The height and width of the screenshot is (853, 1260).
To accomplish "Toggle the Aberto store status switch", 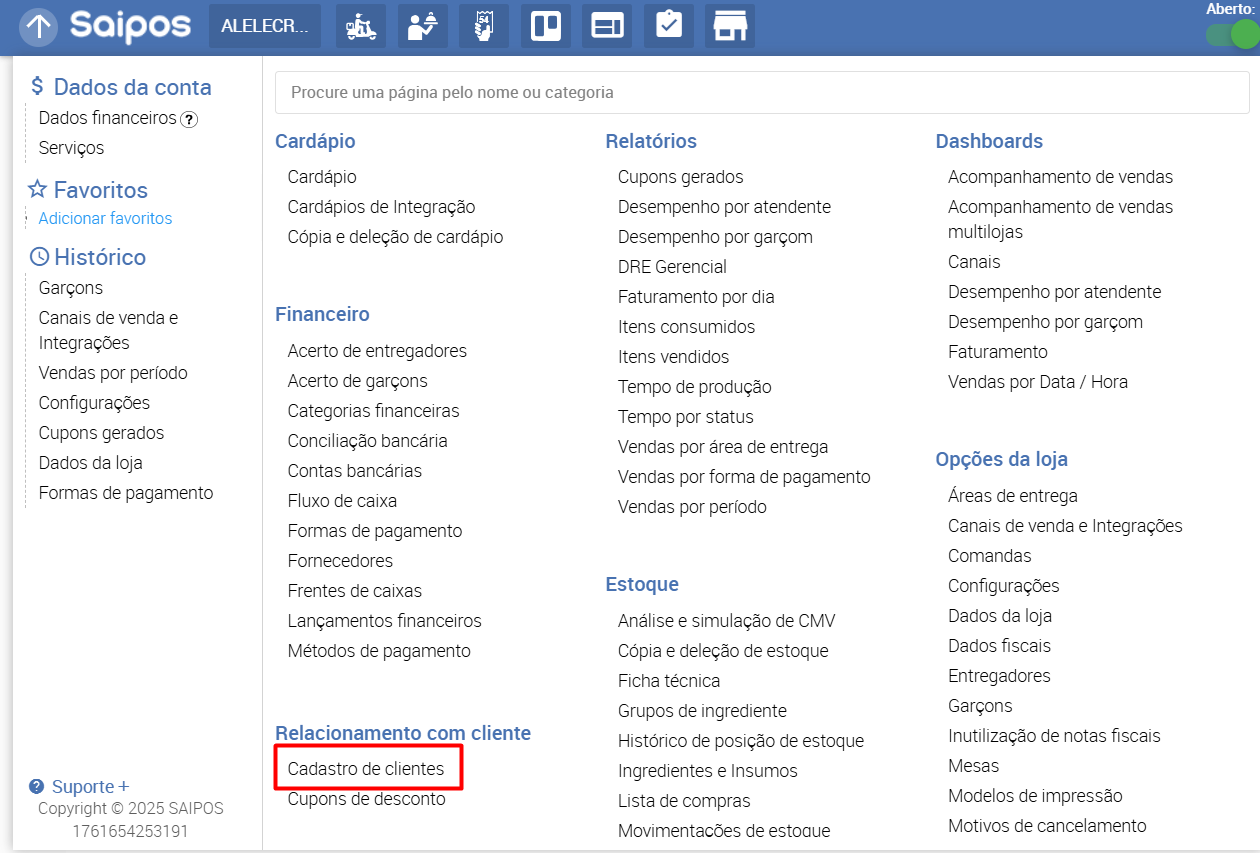I will pyautogui.click(x=1231, y=35).
